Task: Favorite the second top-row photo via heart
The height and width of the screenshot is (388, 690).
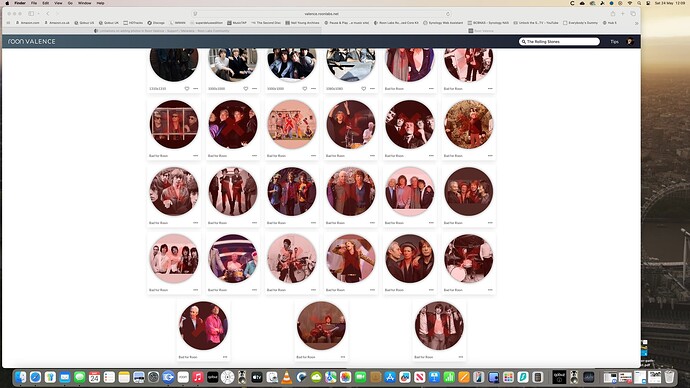Action: pyautogui.click(x=246, y=88)
